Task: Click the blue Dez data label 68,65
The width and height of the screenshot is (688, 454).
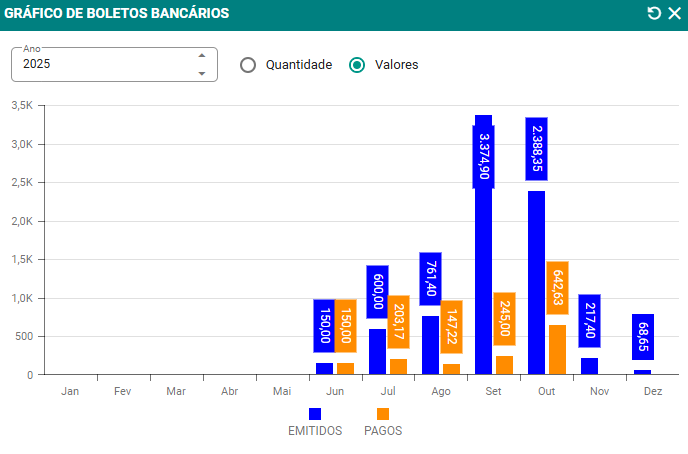Action: point(642,336)
